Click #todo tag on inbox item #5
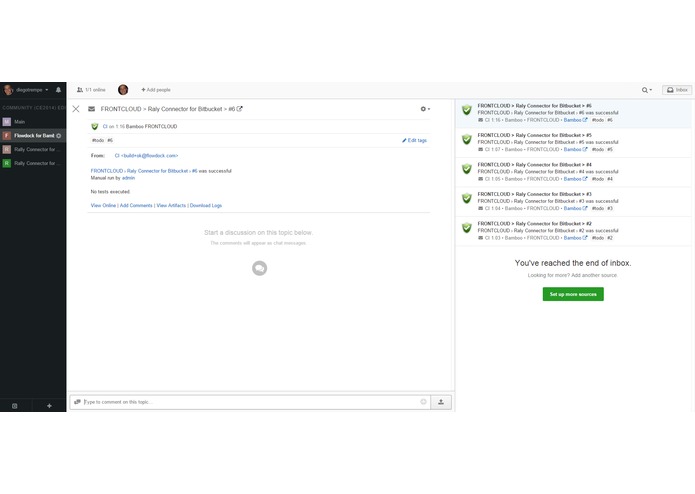This screenshot has width=695, height=494. point(598,150)
